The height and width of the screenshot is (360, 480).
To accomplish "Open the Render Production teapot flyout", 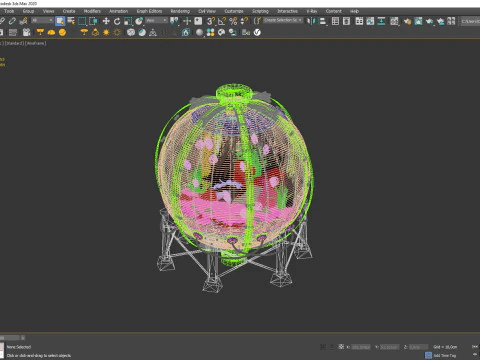I will [x=429, y=21].
